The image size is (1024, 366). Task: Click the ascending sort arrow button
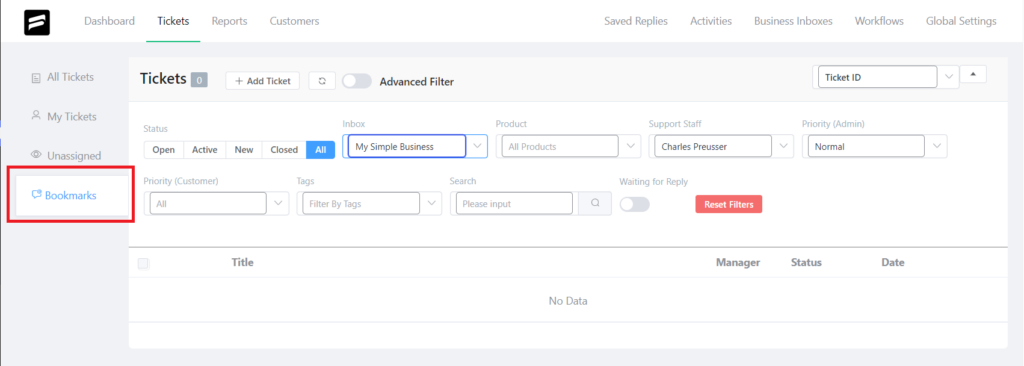pos(973,75)
